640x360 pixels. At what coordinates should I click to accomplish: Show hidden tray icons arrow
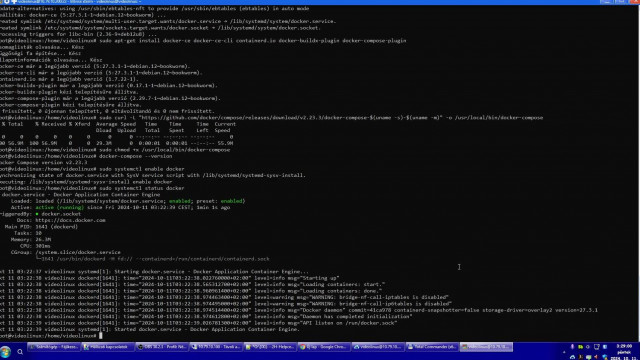tap(564, 351)
